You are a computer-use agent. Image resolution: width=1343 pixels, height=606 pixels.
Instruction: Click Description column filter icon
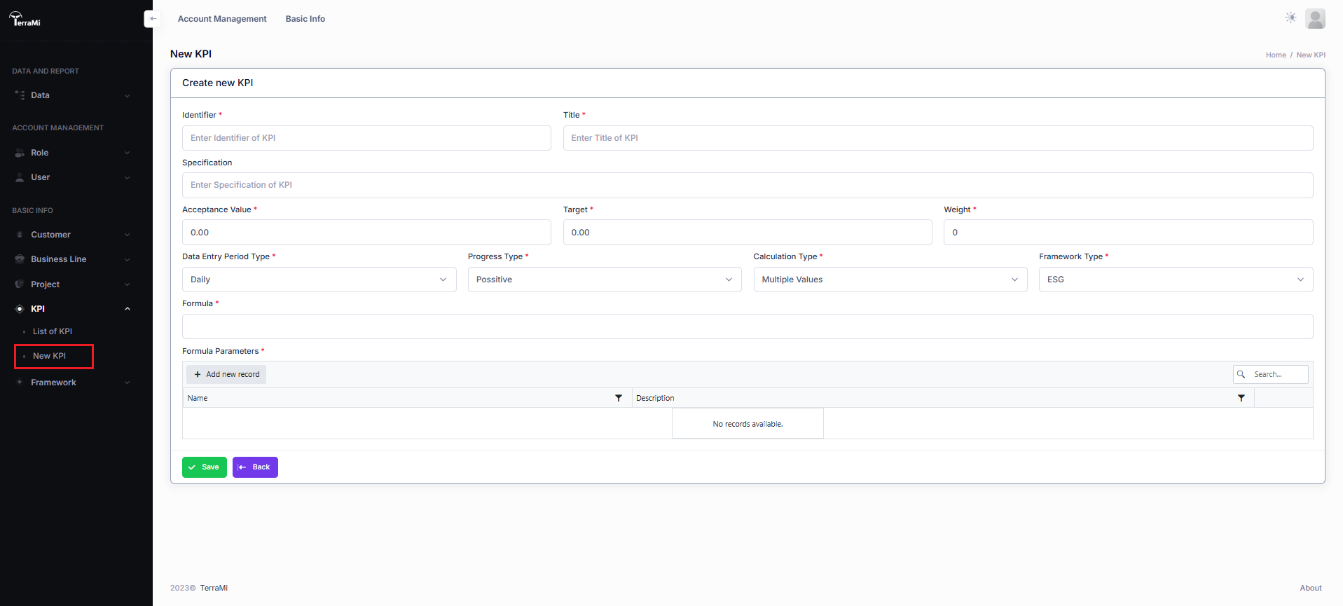1241,398
